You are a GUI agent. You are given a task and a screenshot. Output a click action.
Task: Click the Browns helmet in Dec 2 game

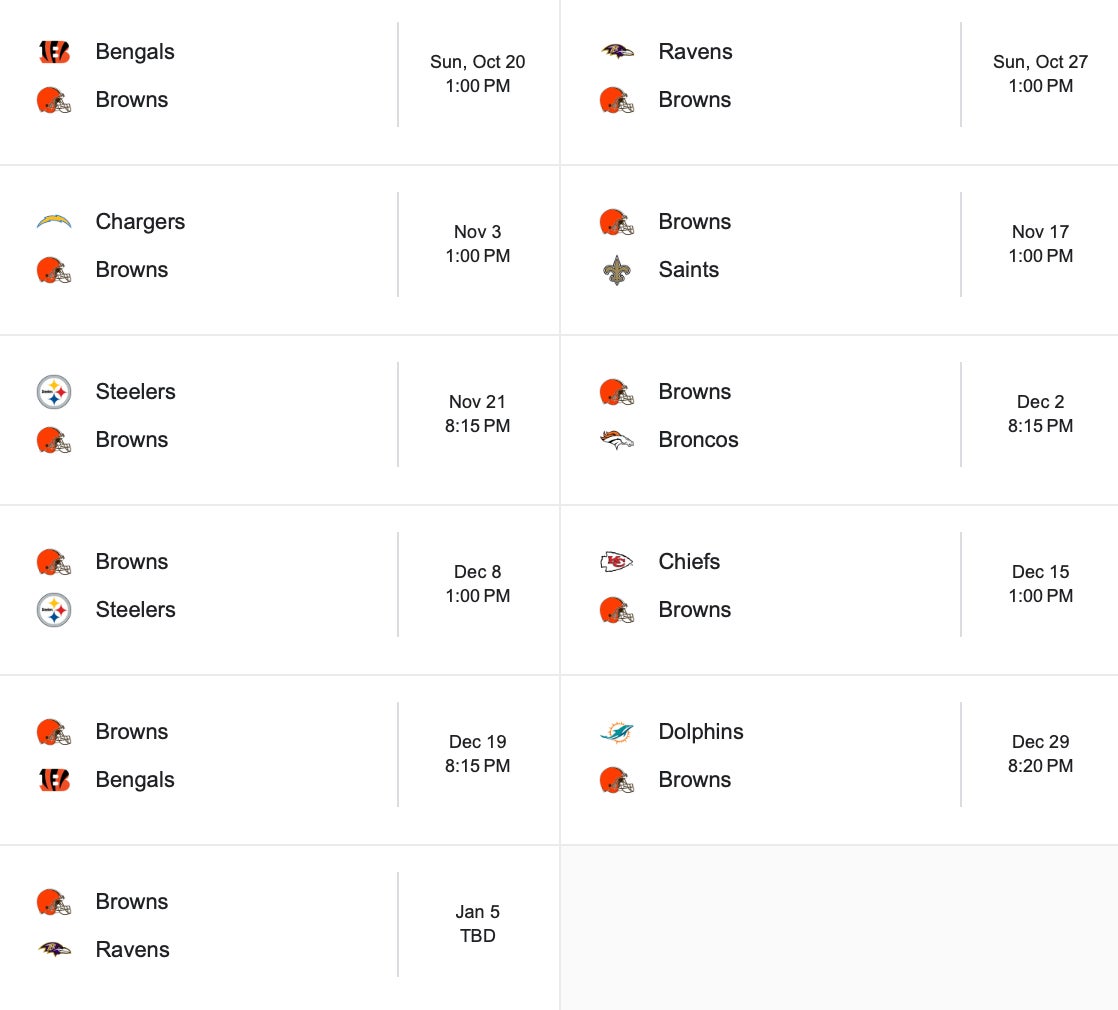(617, 392)
